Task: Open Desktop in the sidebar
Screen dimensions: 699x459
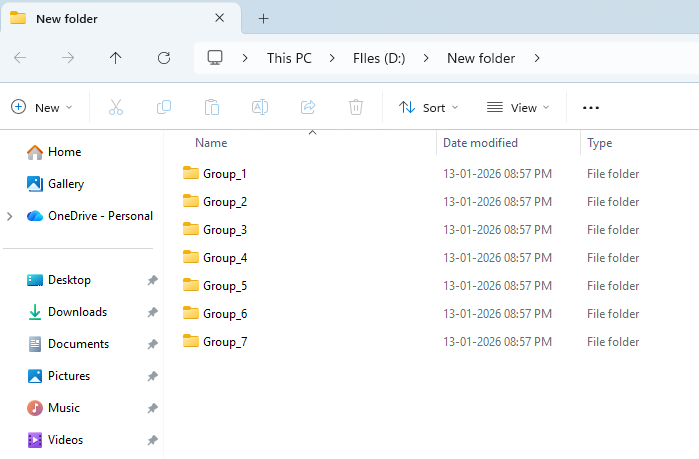Action: pos(69,280)
